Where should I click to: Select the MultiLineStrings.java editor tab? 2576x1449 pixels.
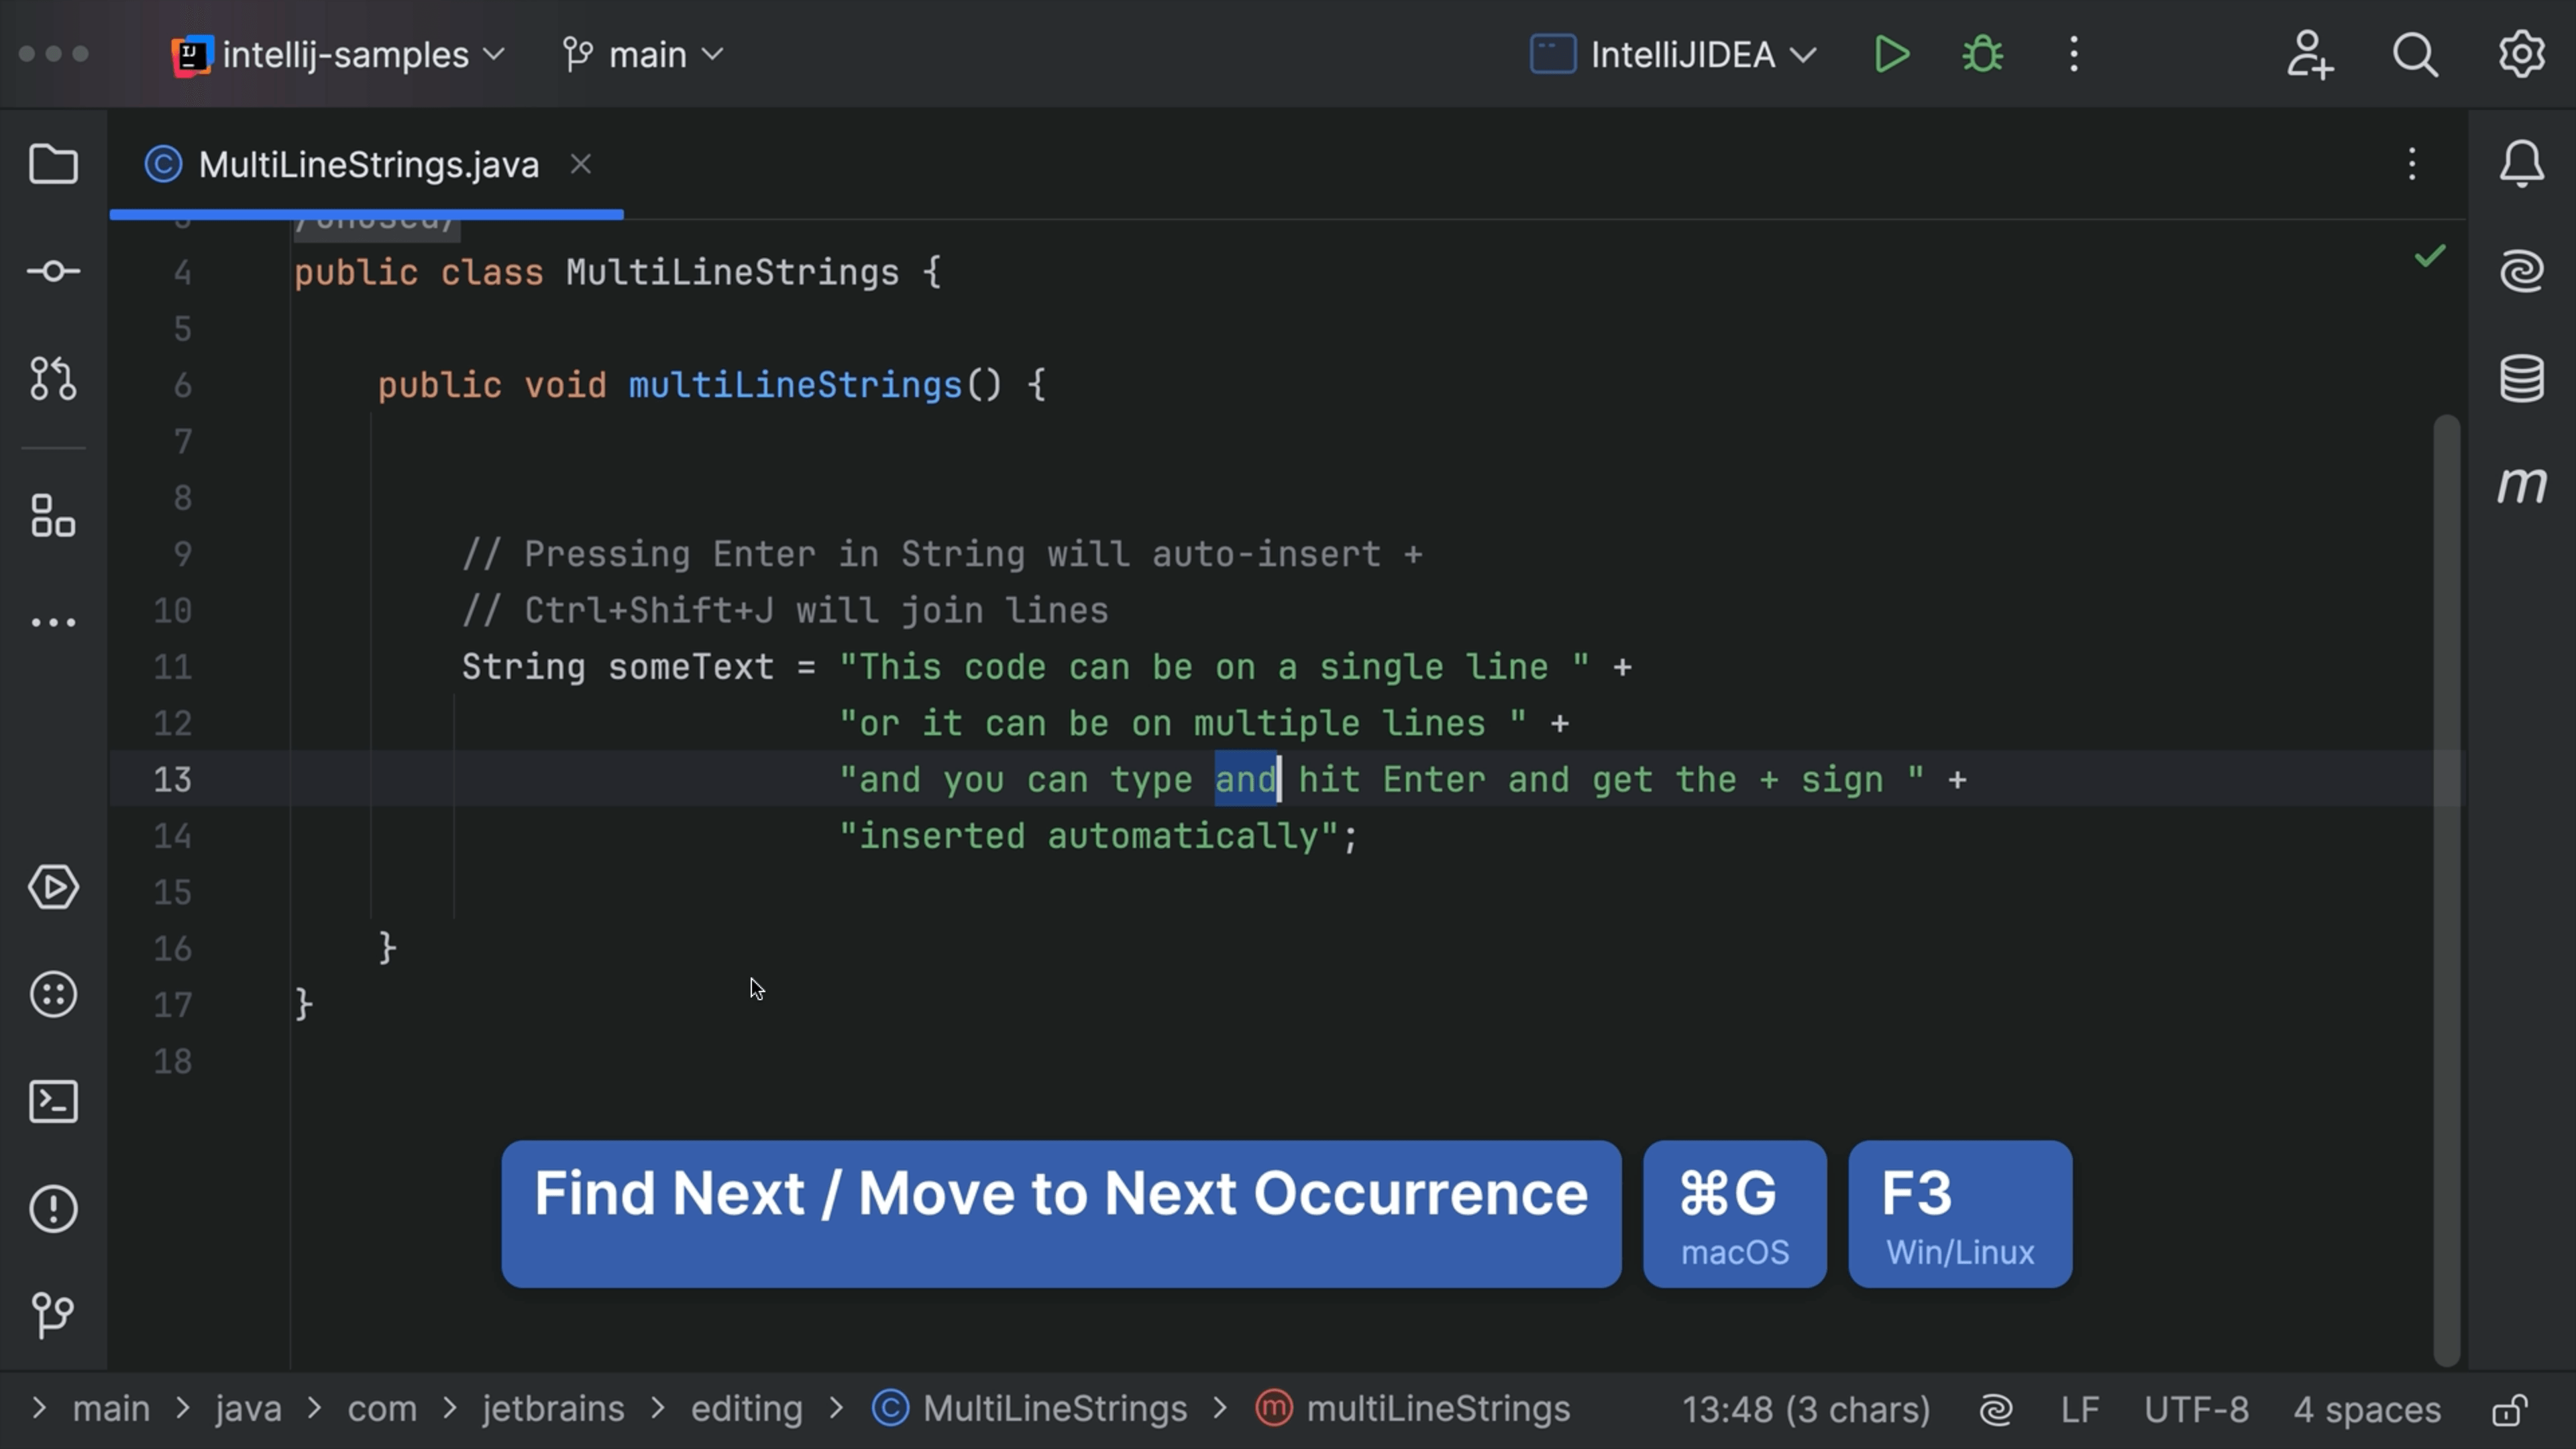click(368, 165)
